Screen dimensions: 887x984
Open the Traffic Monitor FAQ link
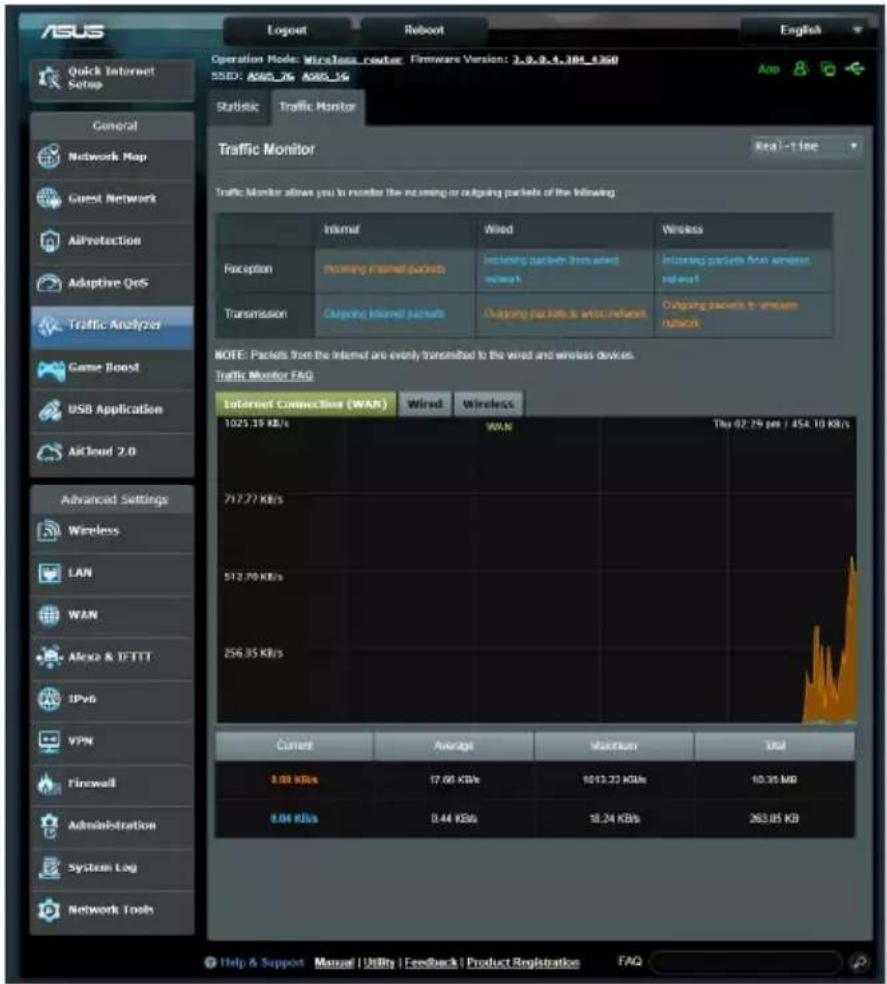pos(264,375)
